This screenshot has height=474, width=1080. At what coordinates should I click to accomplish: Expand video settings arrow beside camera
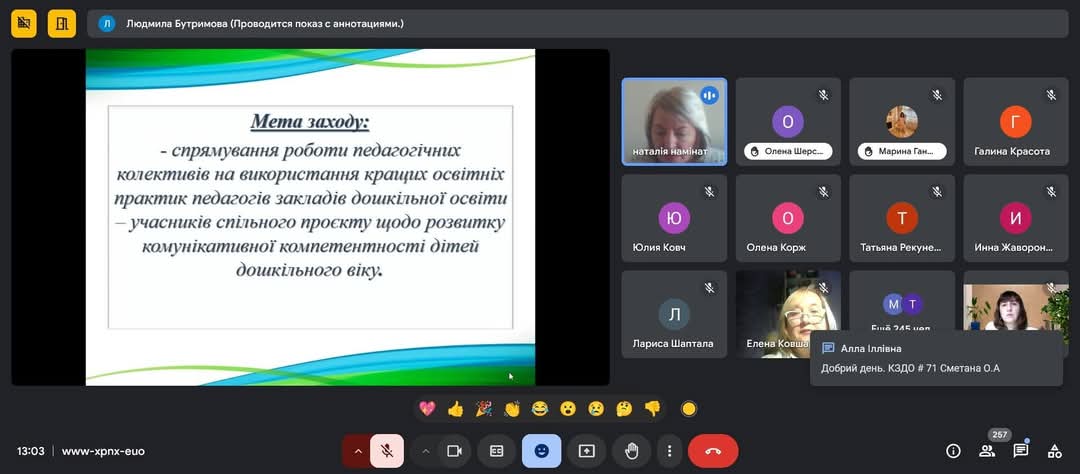[425, 451]
